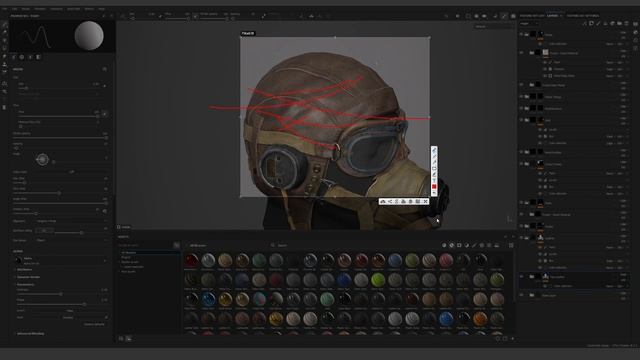Open the Help menu
640x360 pixels.
(102, 9)
